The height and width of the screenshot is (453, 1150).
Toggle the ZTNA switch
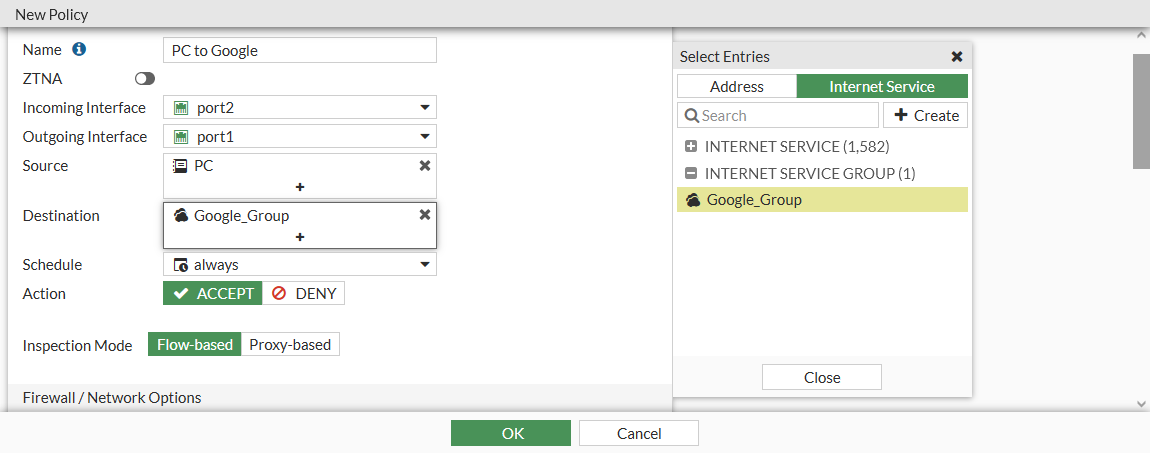pyautogui.click(x=145, y=78)
